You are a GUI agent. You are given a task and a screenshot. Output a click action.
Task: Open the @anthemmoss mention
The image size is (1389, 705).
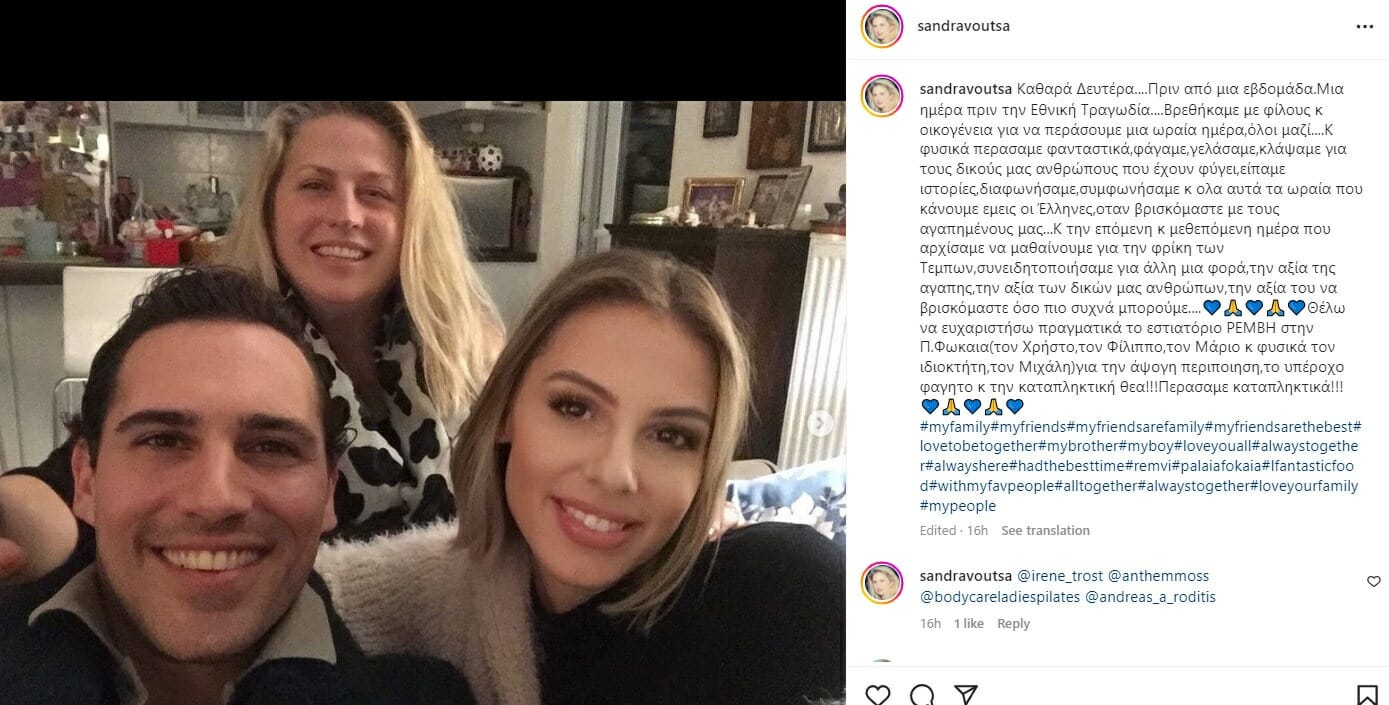(1158, 576)
